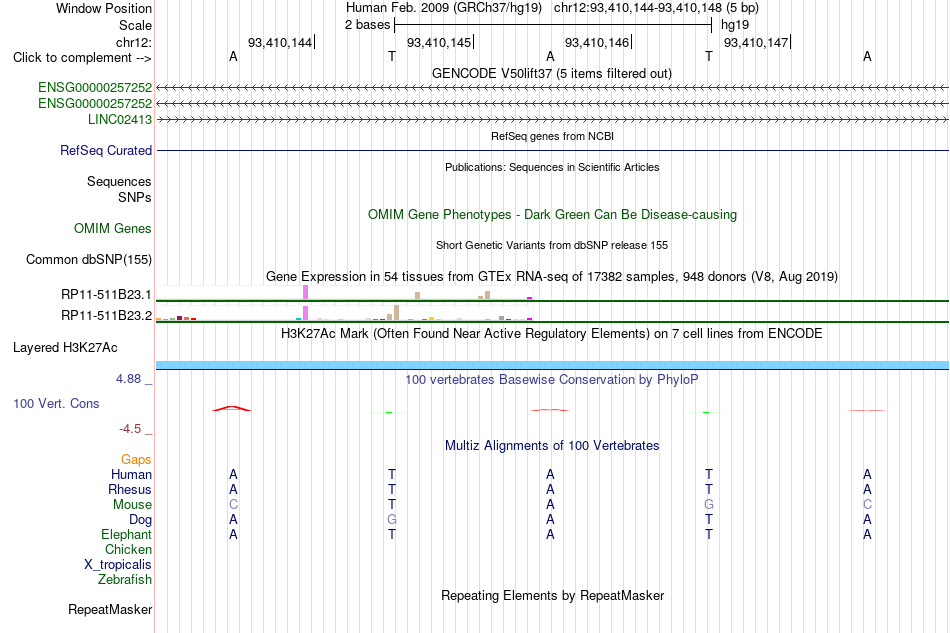Select the Human species label
The width and height of the screenshot is (950, 633).
131,474
